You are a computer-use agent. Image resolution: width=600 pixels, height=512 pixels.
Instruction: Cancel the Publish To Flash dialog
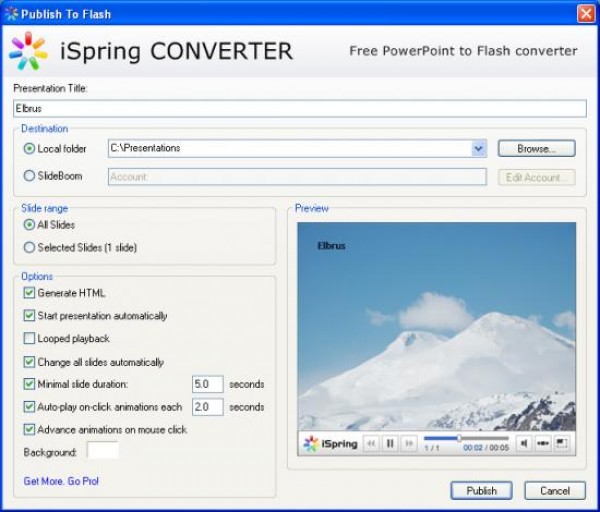point(555,491)
